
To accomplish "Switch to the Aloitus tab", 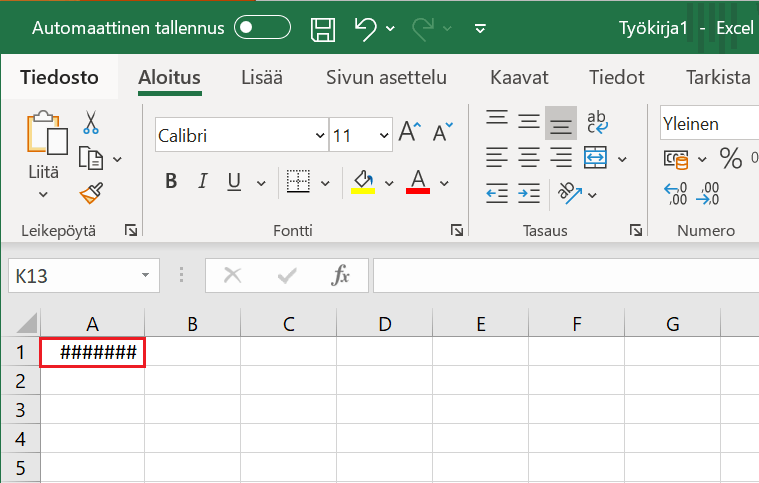I will click(169, 77).
